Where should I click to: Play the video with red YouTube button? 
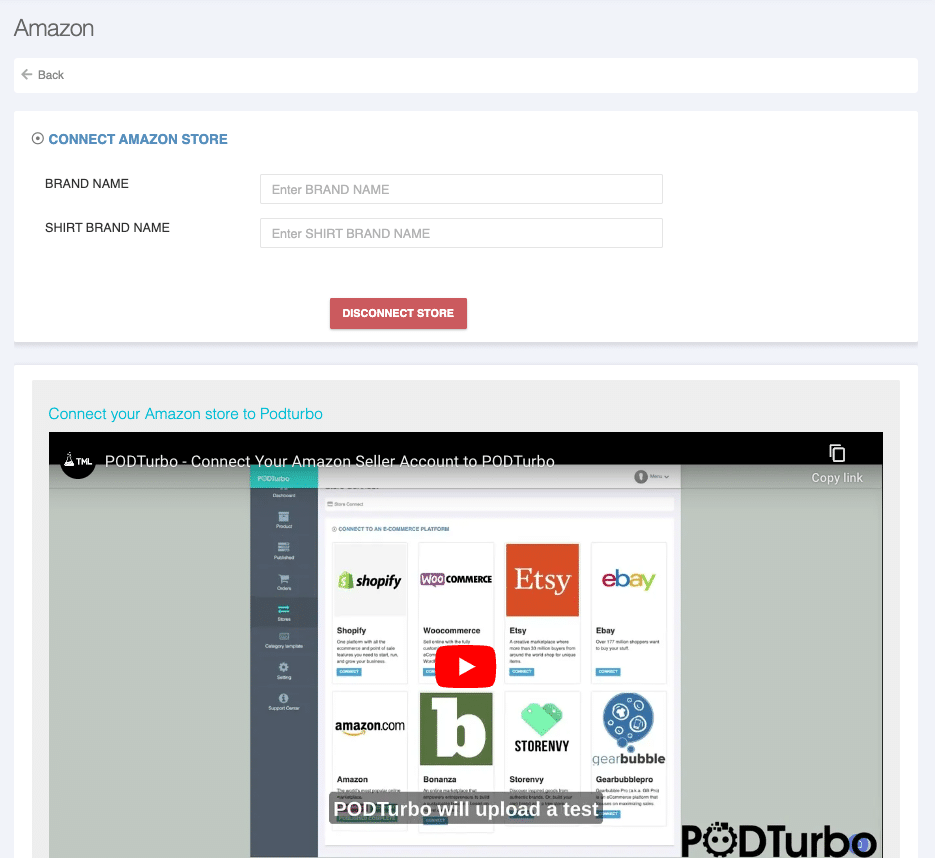[x=466, y=666]
